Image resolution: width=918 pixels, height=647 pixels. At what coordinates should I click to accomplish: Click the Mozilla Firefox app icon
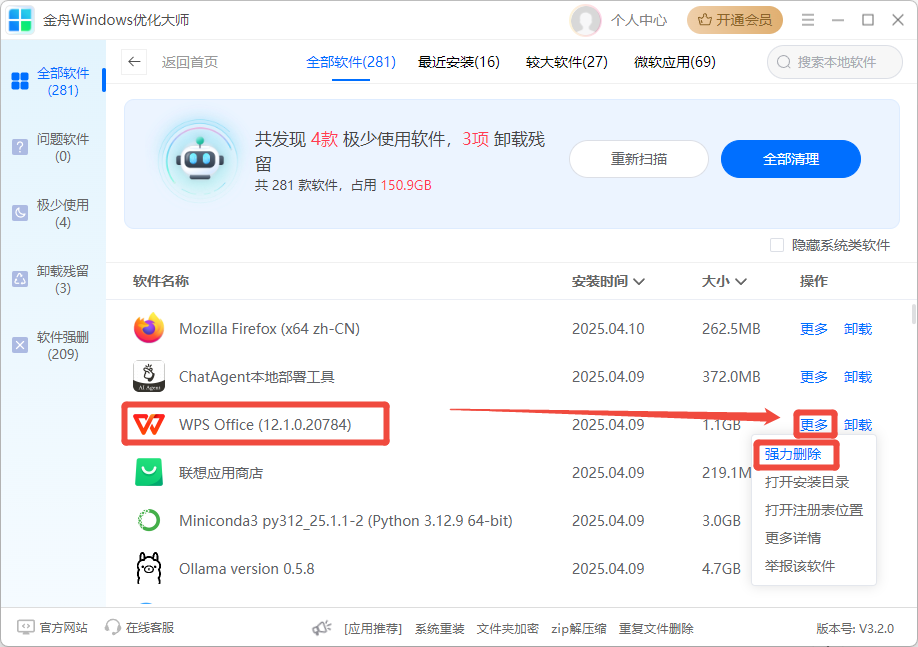149,328
